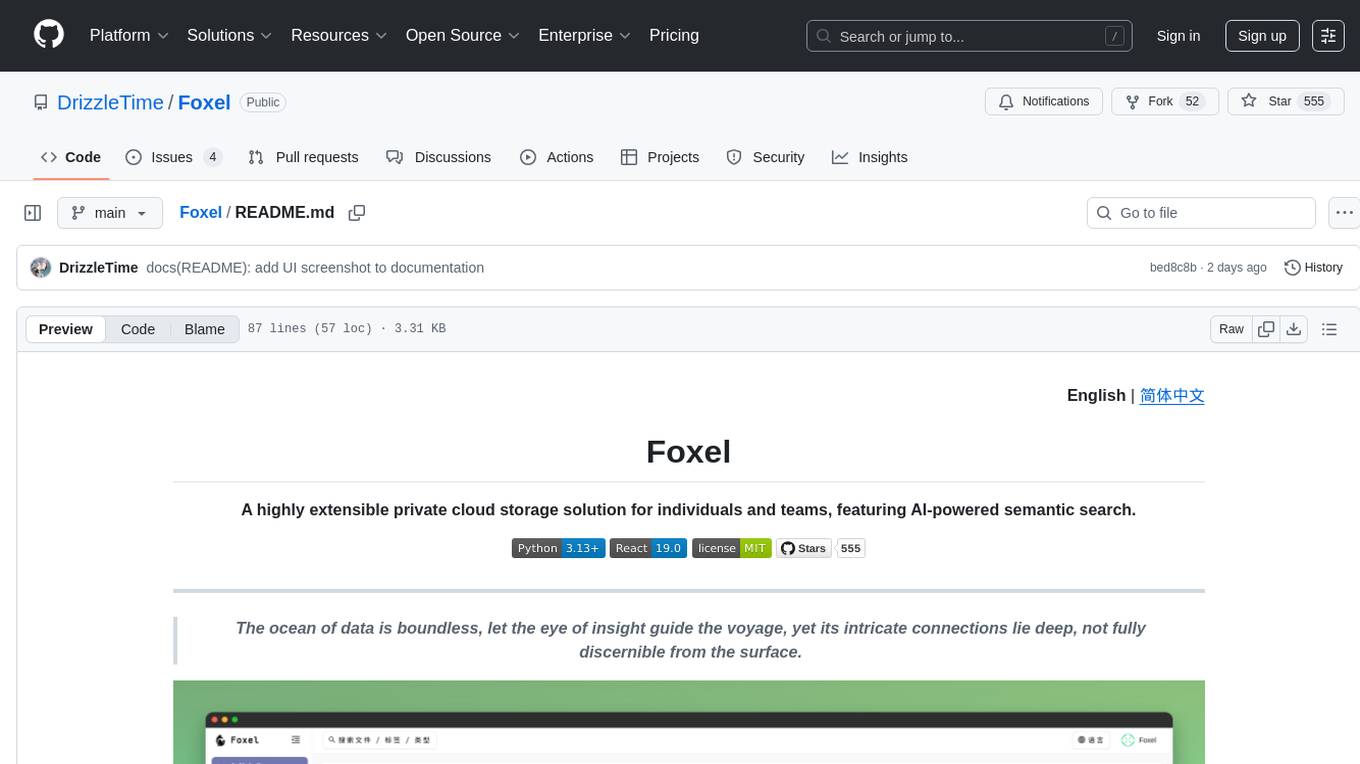This screenshot has width=1360, height=764.
Task: Expand the Solutions menu
Action: (230, 35)
